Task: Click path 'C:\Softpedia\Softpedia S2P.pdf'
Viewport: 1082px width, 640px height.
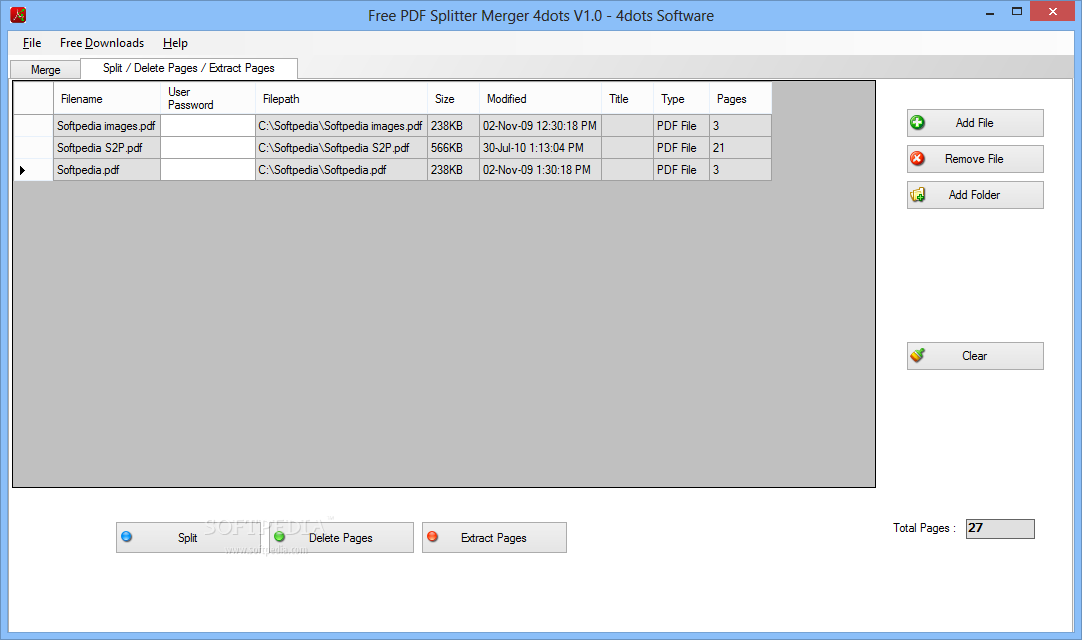Action: click(341, 148)
